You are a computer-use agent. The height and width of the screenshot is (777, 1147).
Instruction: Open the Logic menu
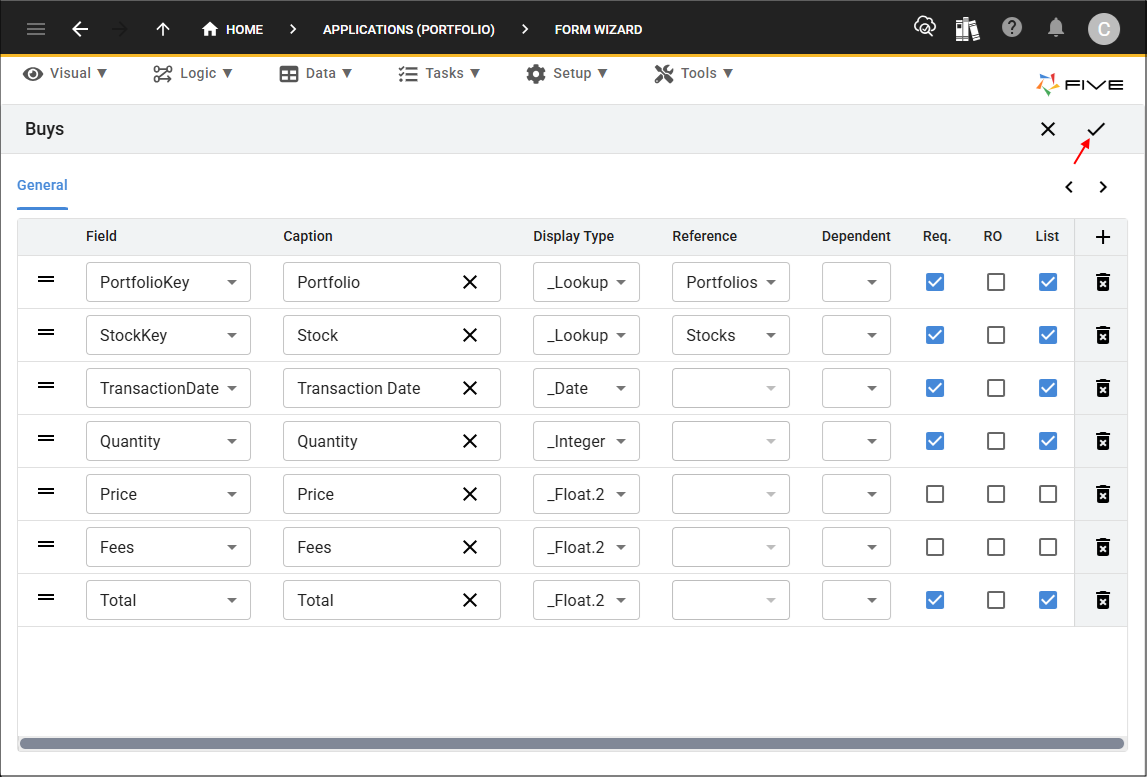click(x=192, y=73)
